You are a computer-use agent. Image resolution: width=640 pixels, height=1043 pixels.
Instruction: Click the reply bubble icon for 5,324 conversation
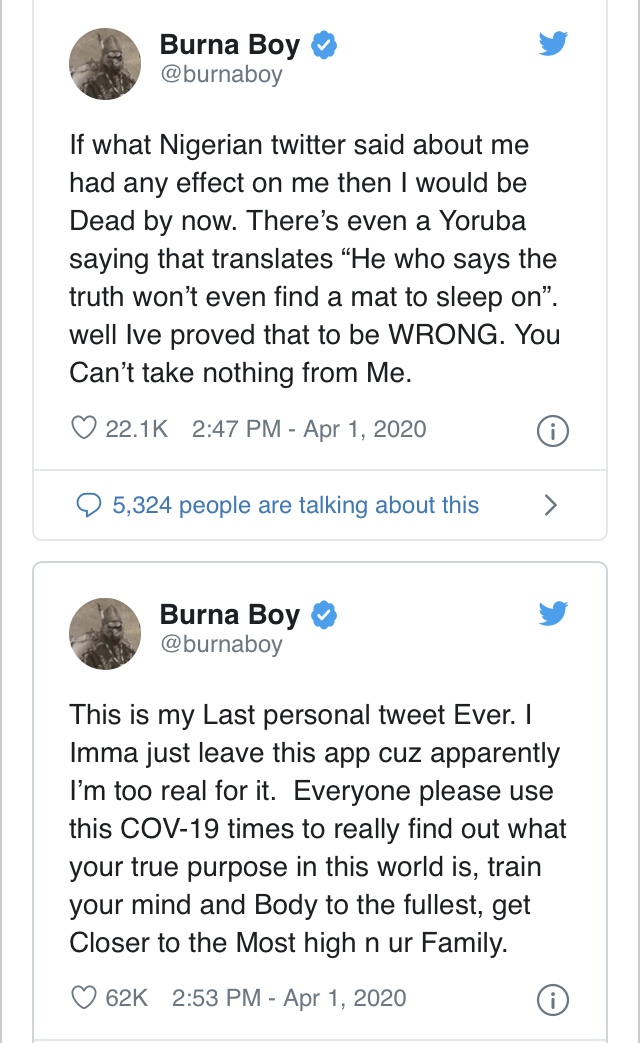[x=90, y=505]
